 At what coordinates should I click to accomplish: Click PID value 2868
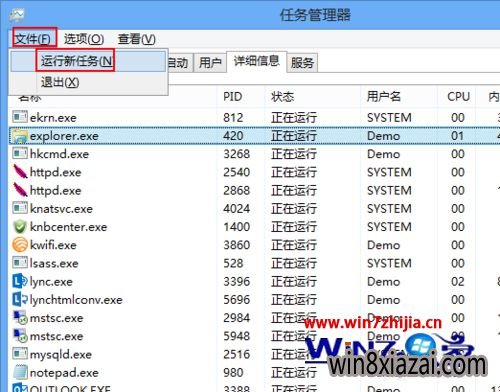tap(237, 190)
